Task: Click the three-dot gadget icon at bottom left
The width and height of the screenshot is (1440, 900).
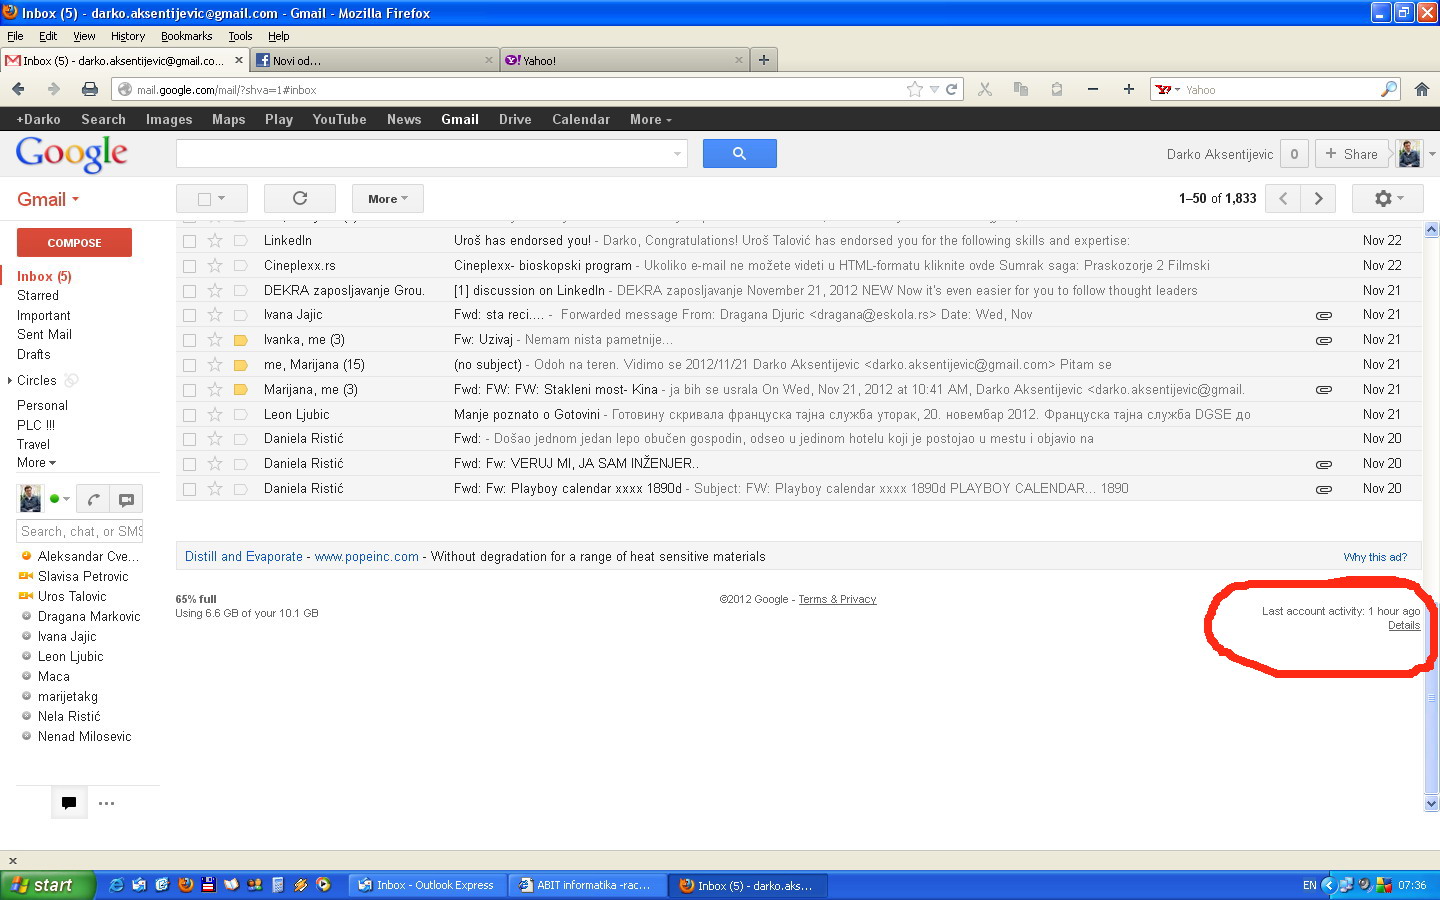Action: pyautogui.click(x=107, y=802)
